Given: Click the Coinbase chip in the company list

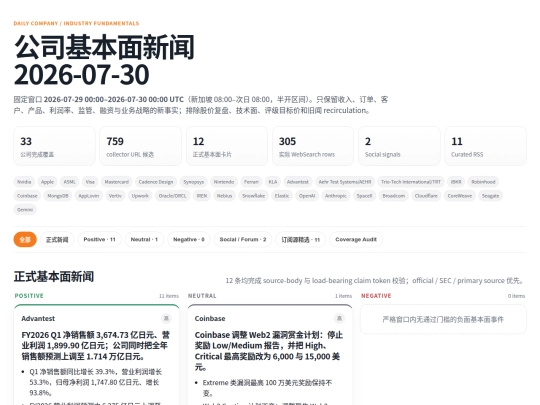Looking at the screenshot, I should click(x=27, y=196).
